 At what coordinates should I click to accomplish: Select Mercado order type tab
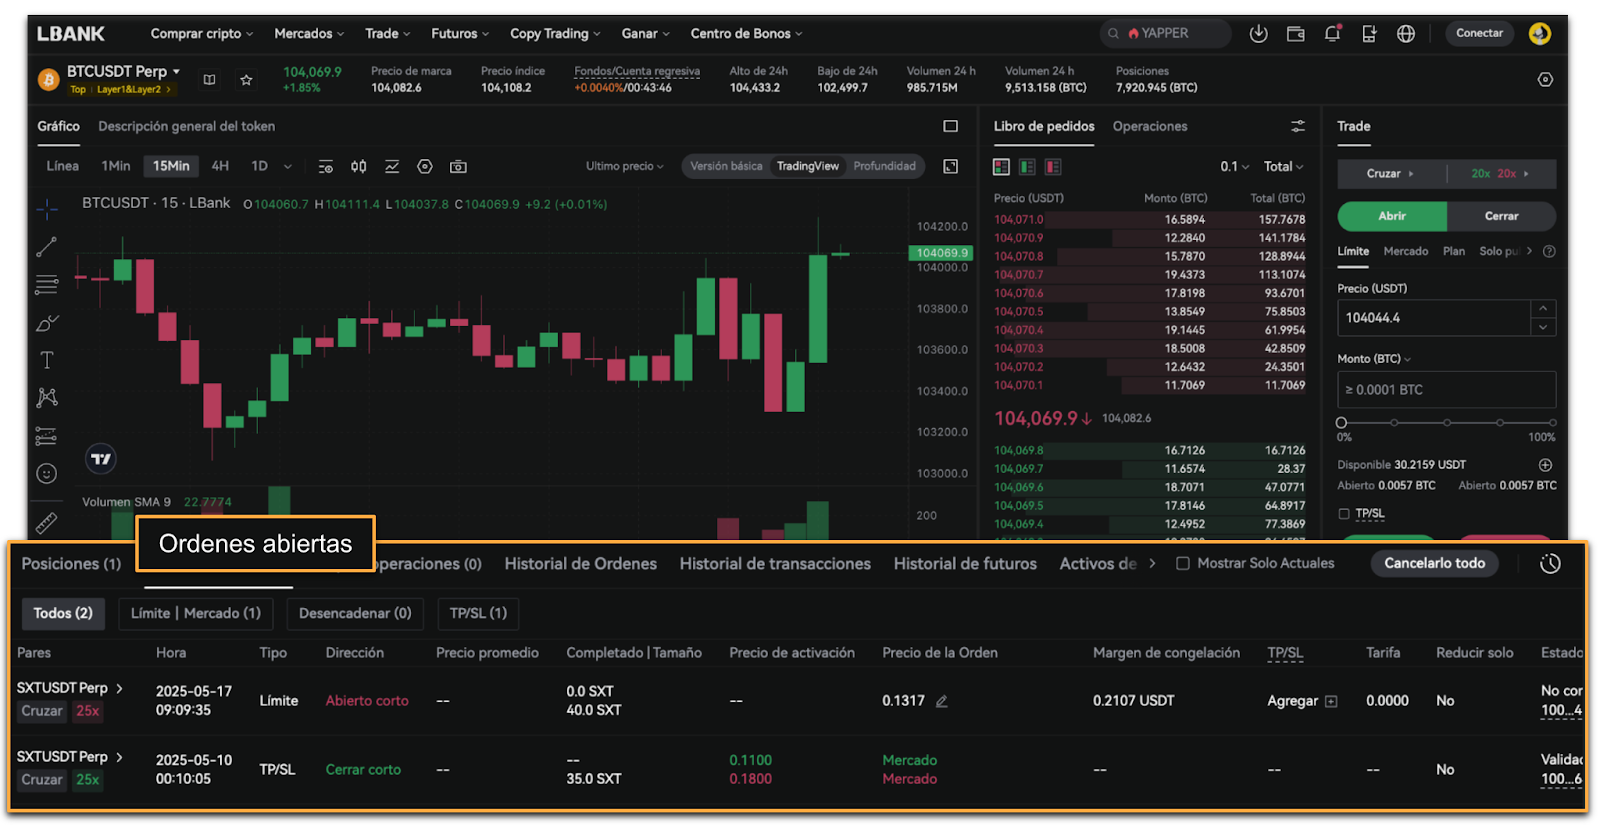click(x=1405, y=252)
